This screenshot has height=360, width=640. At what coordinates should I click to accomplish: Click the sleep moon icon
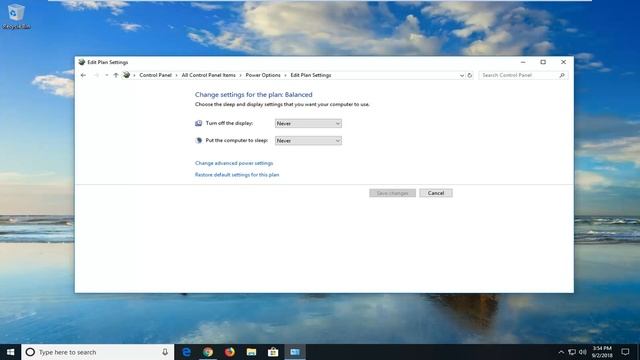tap(198, 140)
